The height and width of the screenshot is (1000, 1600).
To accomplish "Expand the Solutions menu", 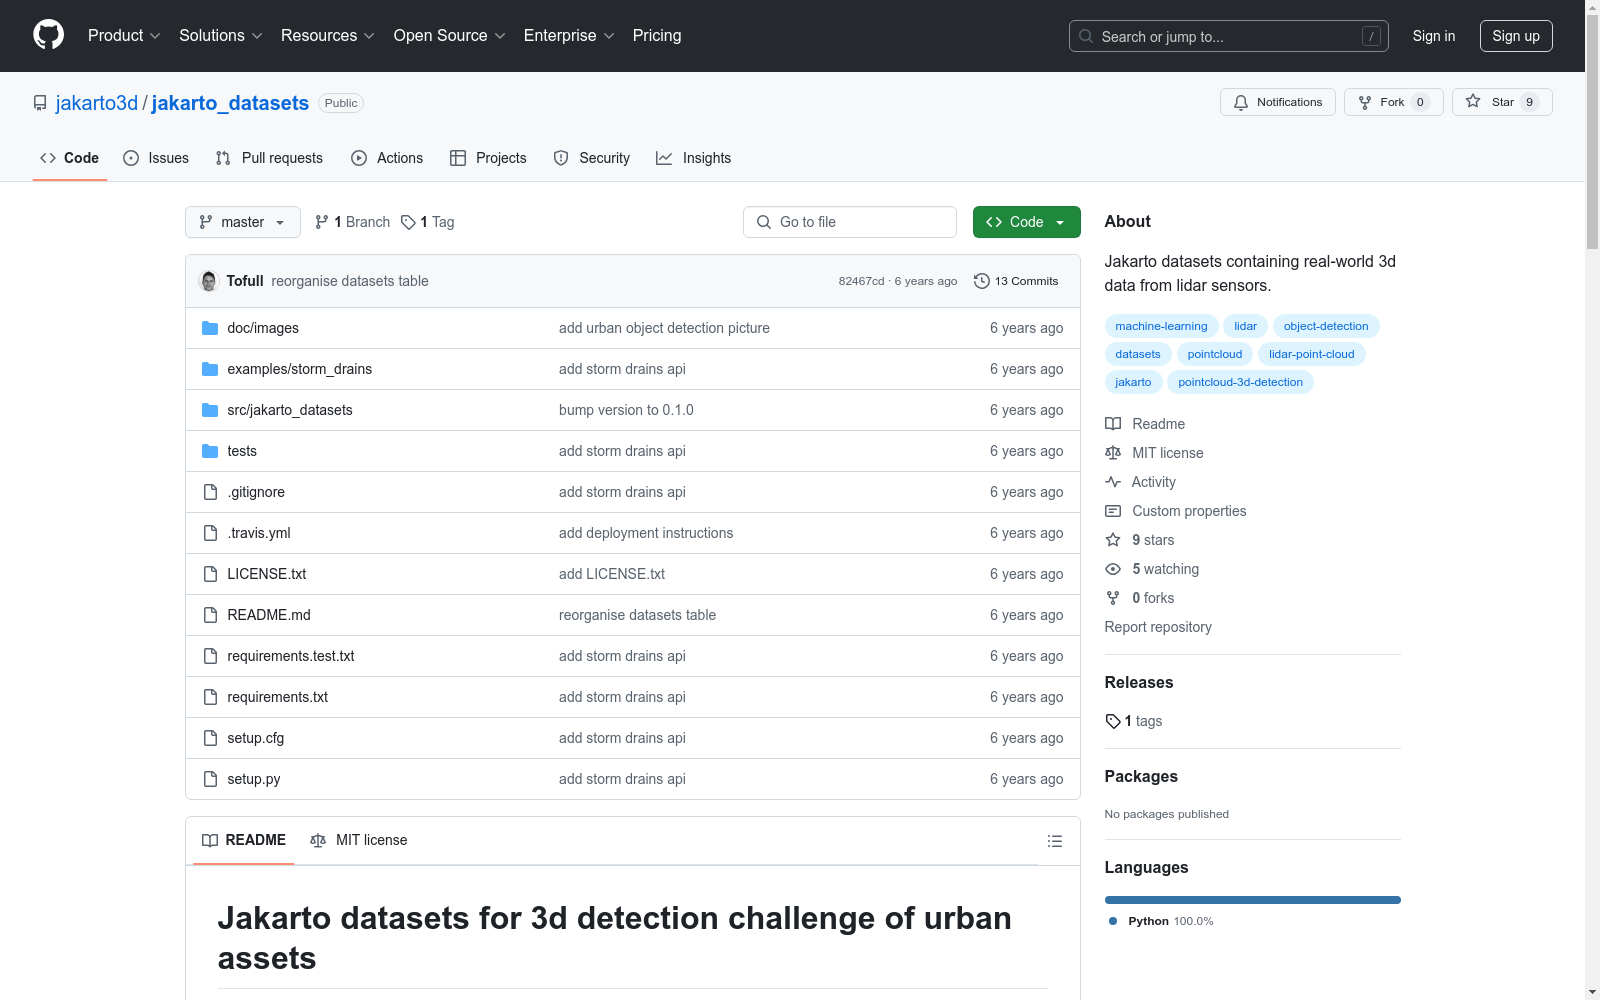I will point(221,36).
